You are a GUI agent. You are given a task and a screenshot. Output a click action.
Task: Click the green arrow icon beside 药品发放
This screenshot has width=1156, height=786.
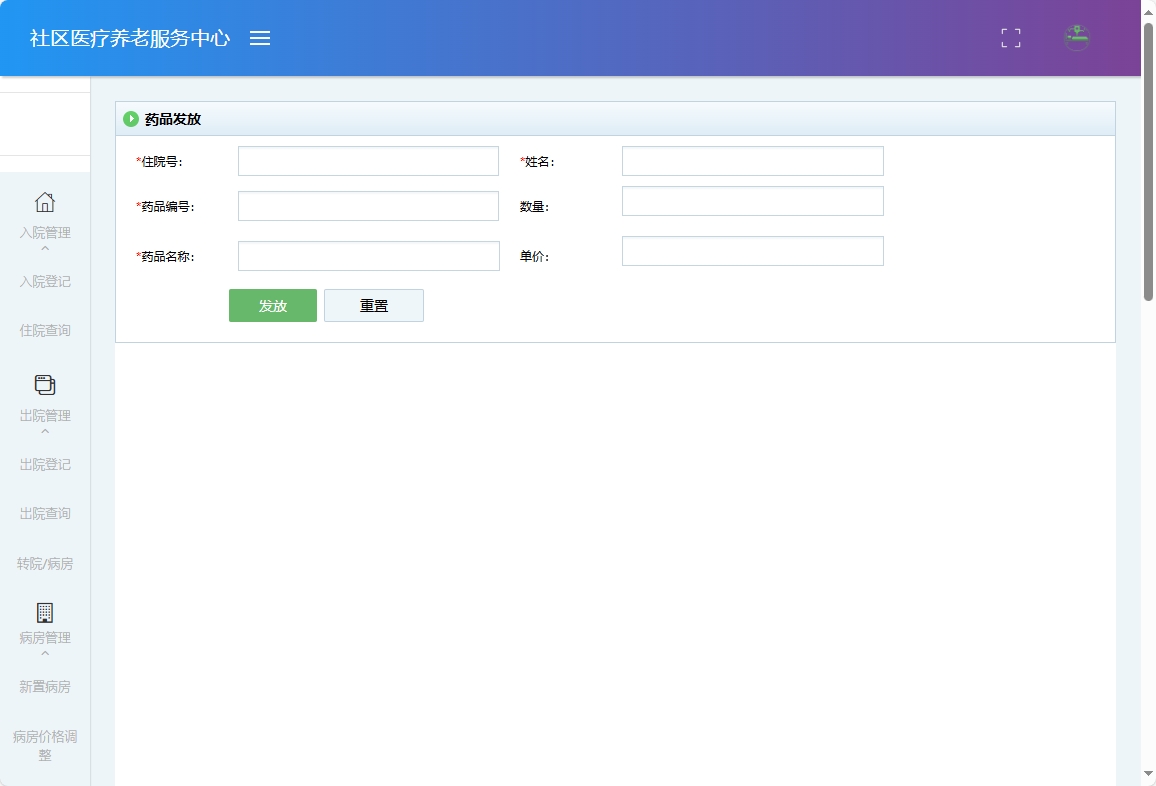point(131,118)
